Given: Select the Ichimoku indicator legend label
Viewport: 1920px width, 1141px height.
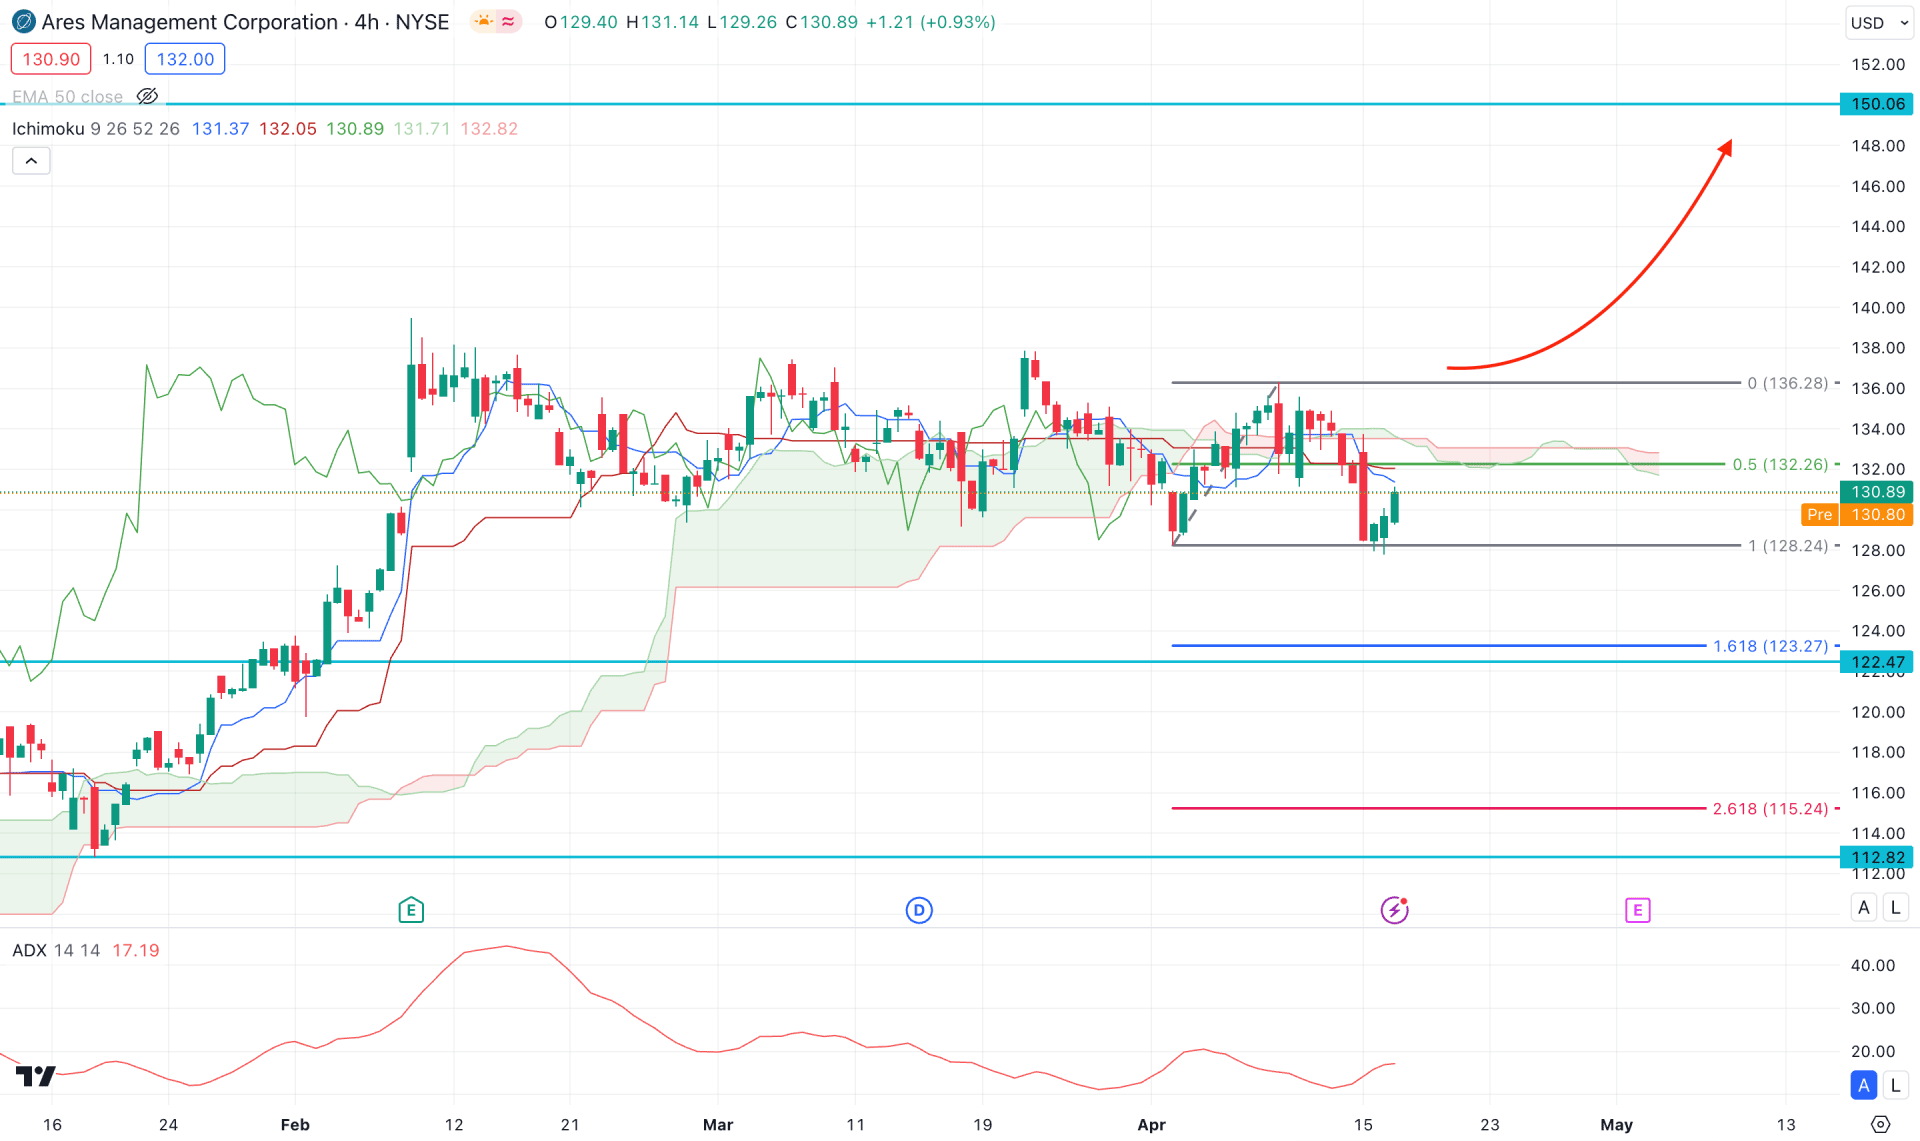Looking at the screenshot, I should 48,129.
